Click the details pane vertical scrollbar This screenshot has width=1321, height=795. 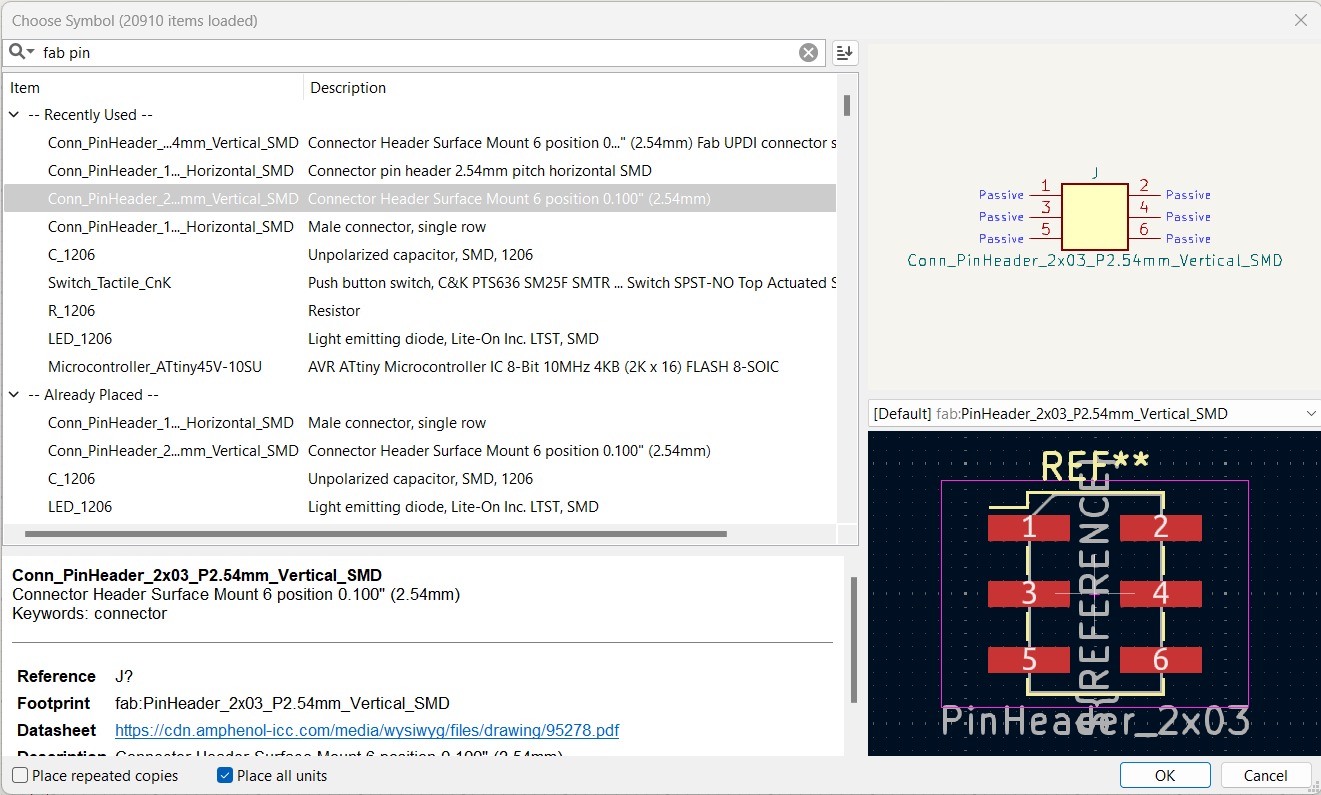(x=853, y=639)
